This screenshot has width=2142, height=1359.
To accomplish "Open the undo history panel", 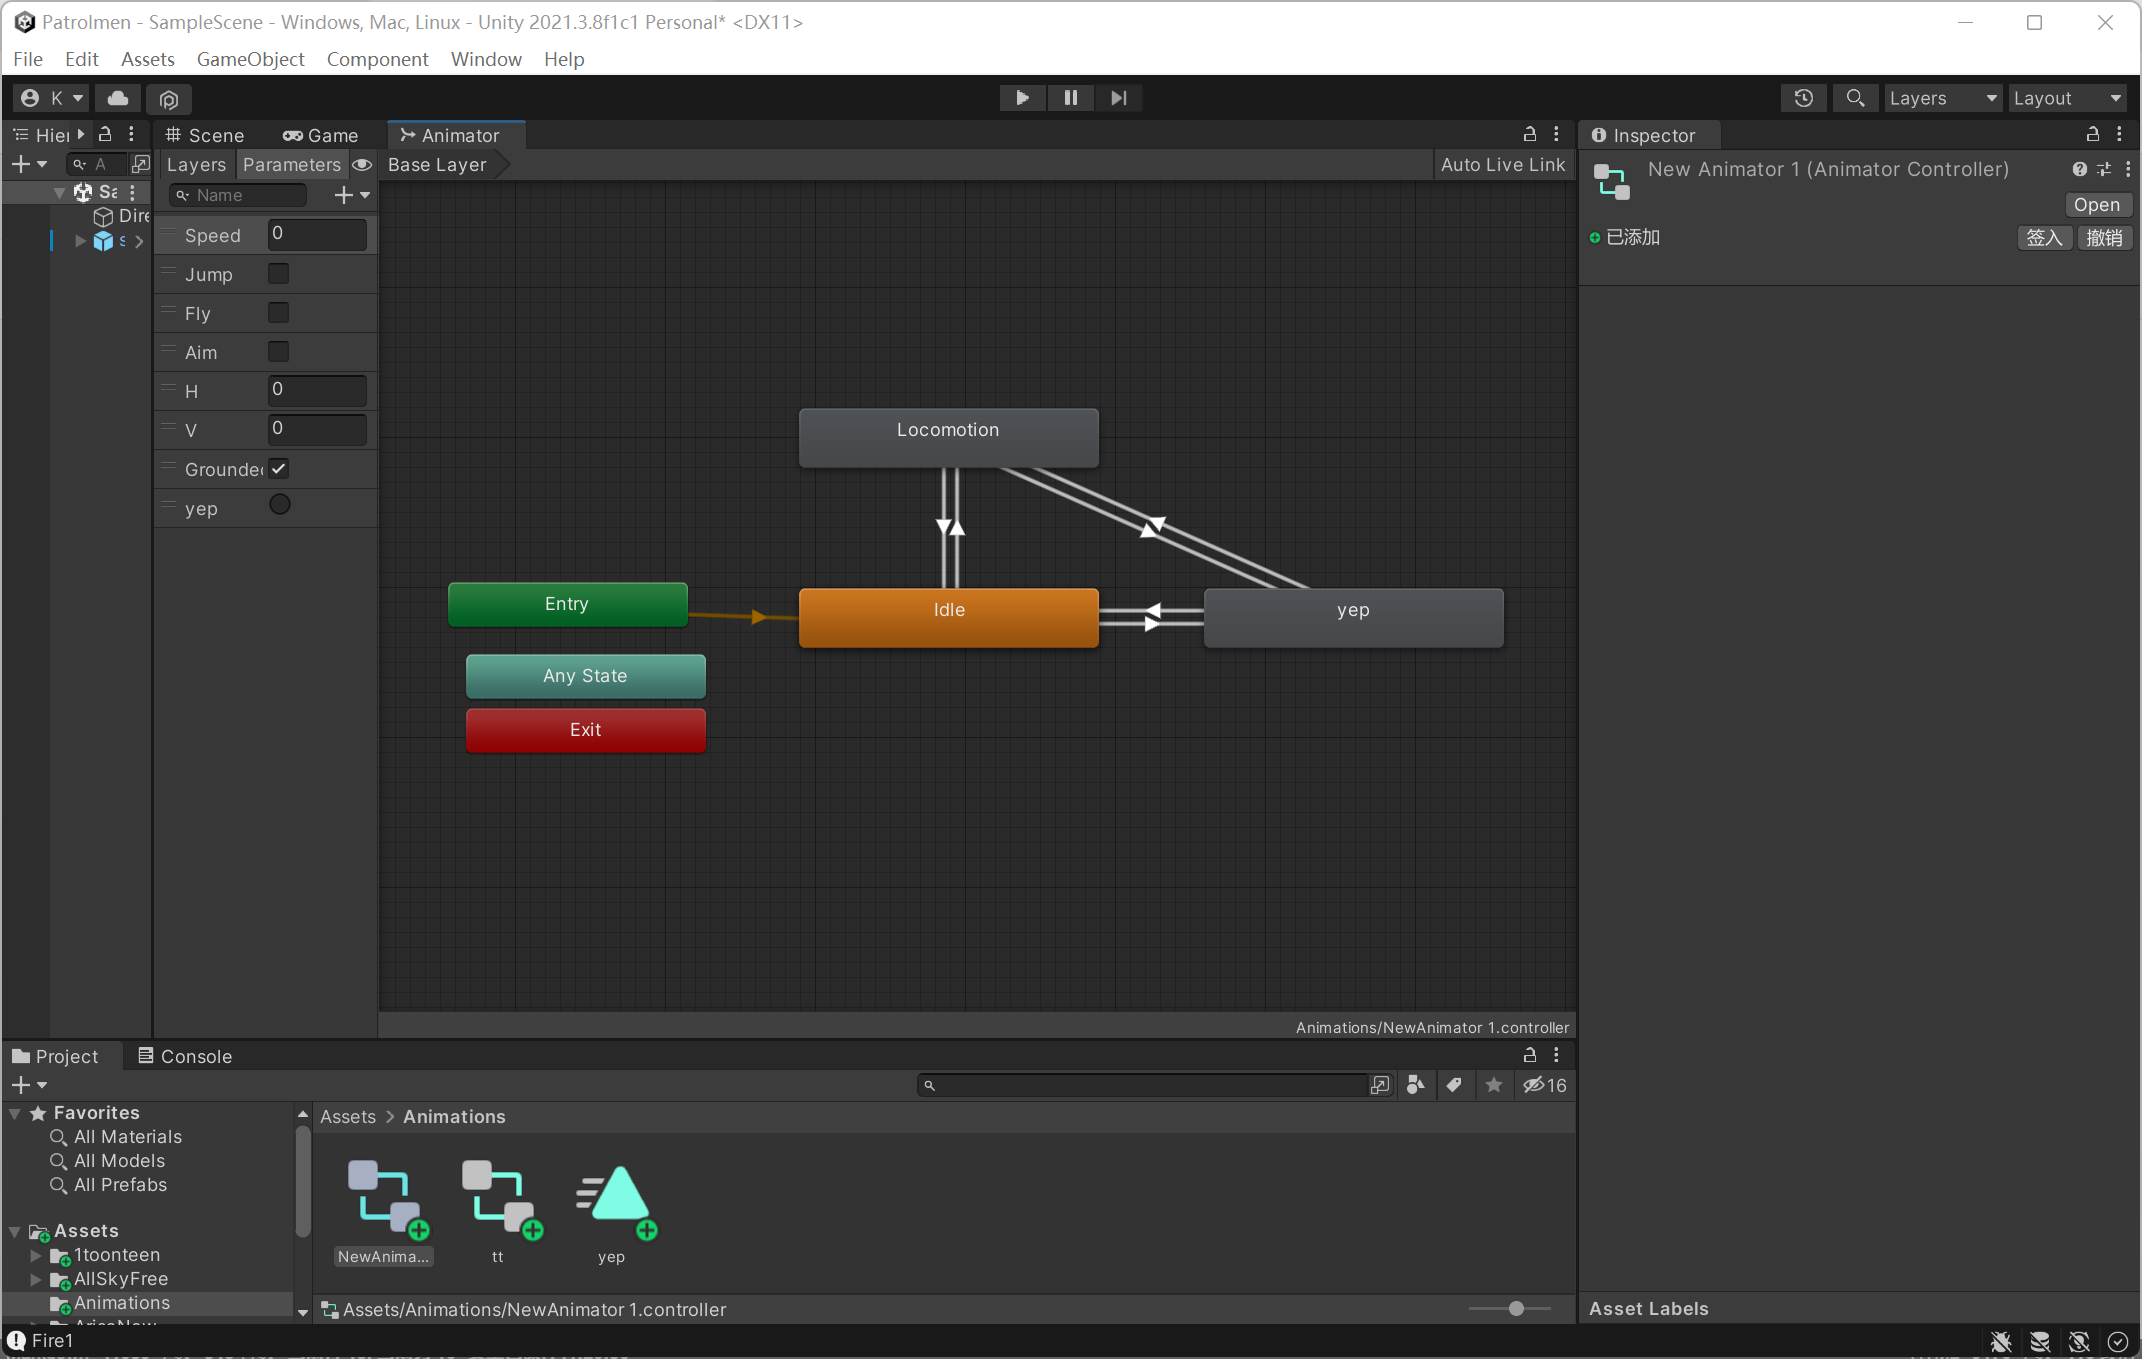I will pyautogui.click(x=1803, y=98).
